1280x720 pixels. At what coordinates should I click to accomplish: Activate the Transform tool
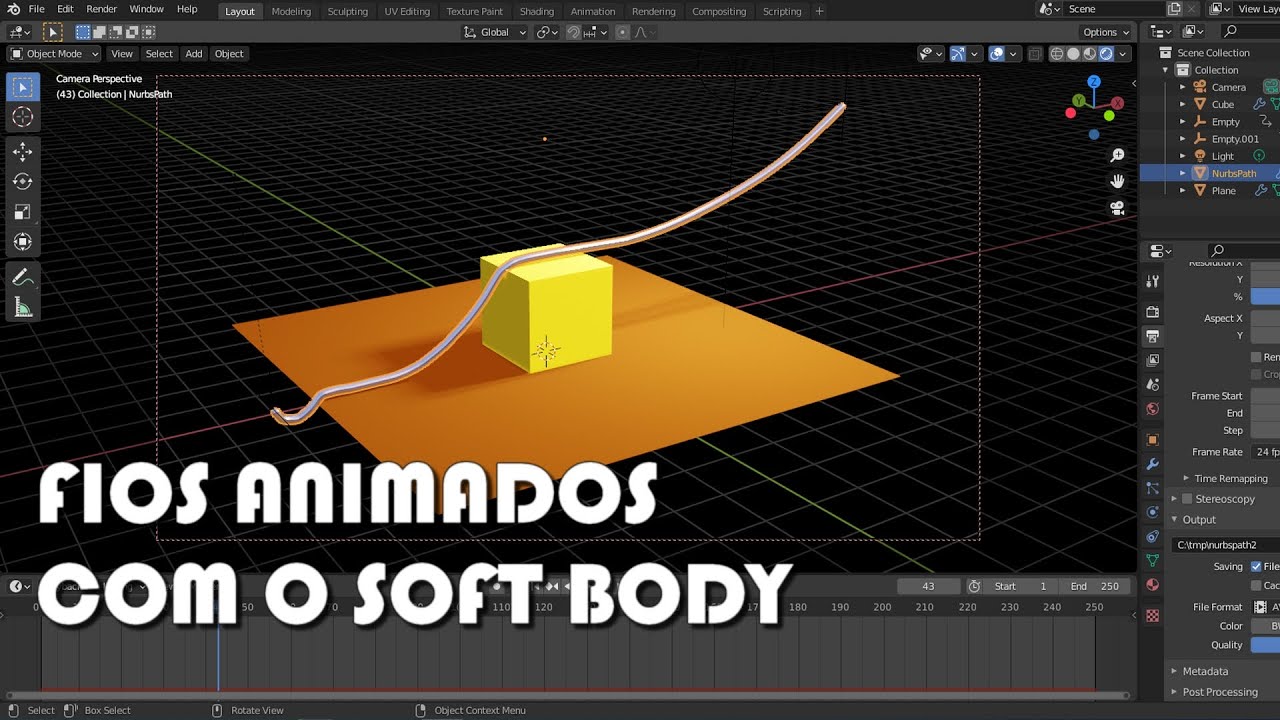coord(22,242)
